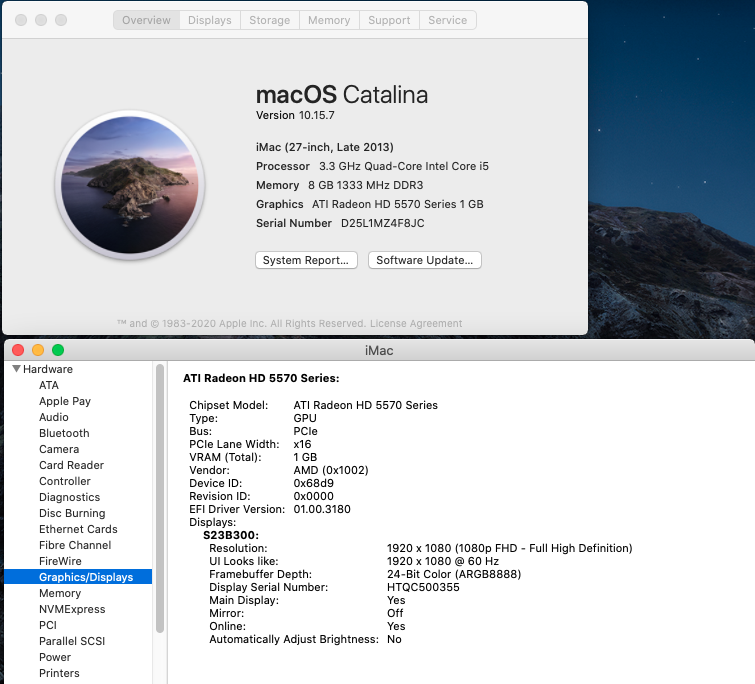Select NVMExpress in the sidebar
The width and height of the screenshot is (755, 684).
[x=72, y=609]
